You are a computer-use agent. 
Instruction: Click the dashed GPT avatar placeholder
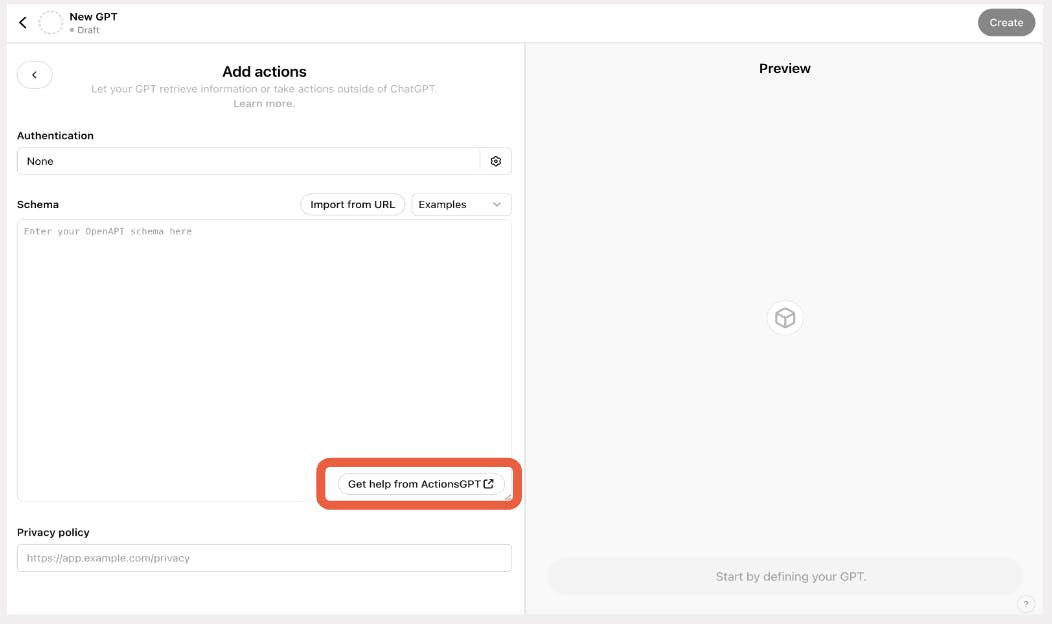(50, 22)
